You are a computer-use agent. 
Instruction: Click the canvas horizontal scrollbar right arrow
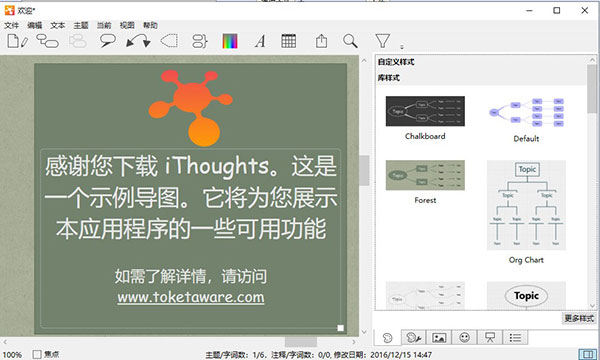click(354, 342)
